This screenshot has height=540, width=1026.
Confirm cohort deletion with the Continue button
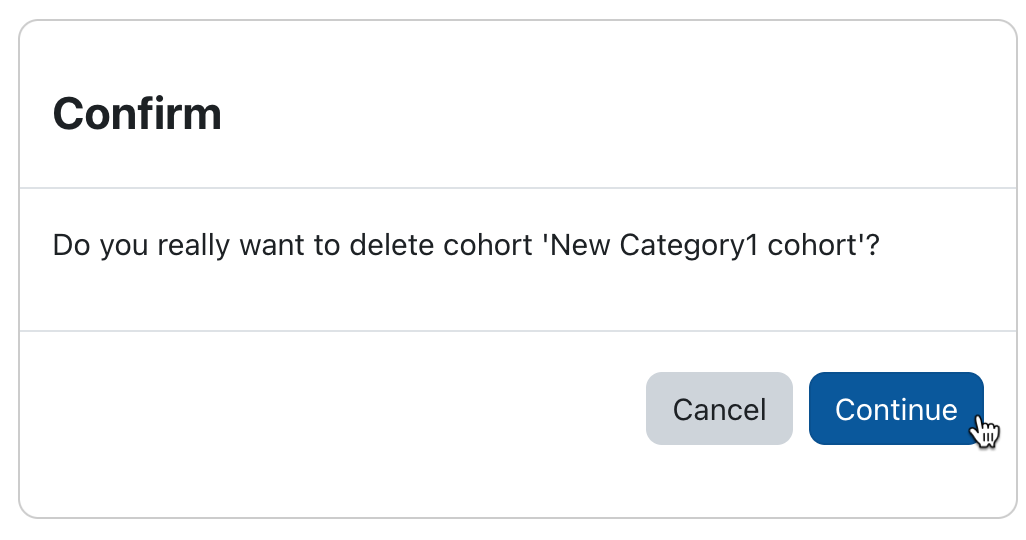(x=896, y=409)
